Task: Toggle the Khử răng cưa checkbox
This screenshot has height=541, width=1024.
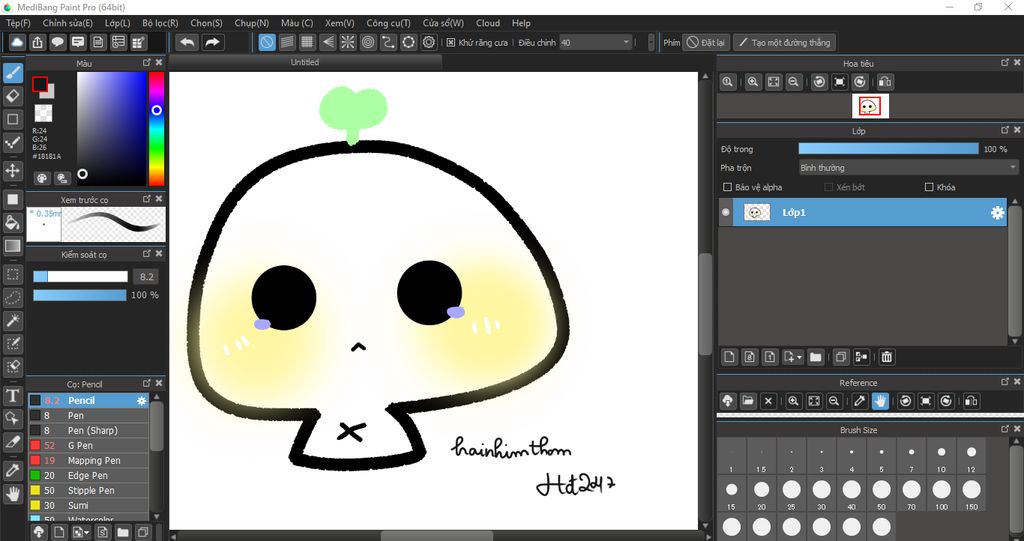Action: 451,43
